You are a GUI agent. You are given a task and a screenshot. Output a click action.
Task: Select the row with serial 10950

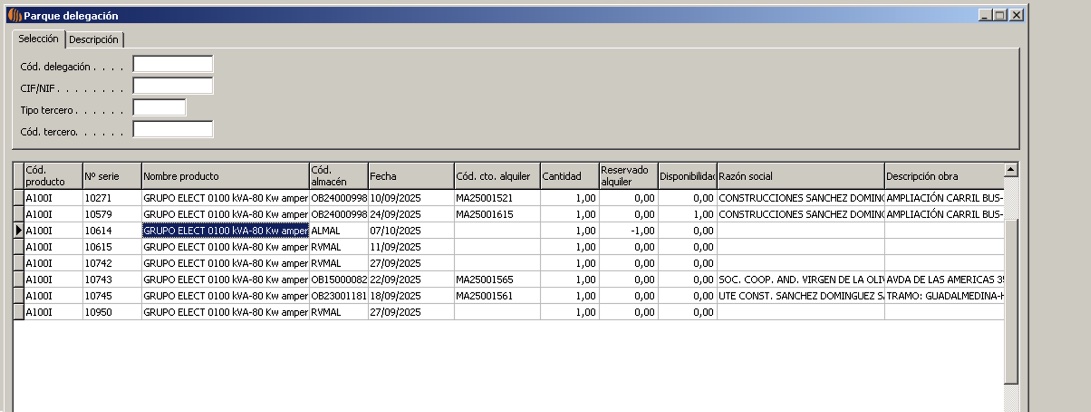(x=111, y=312)
